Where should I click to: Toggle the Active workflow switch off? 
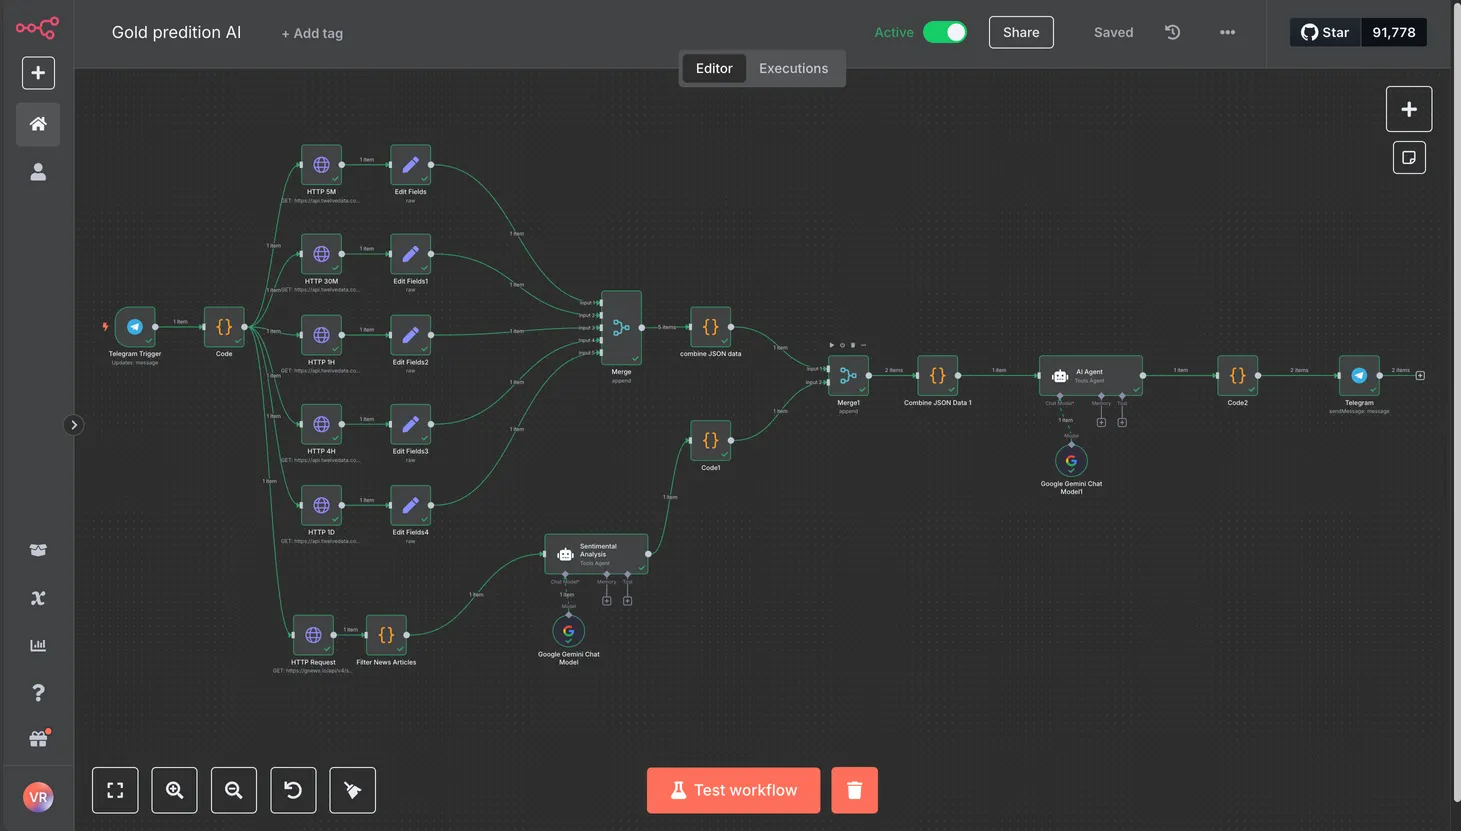coord(944,32)
